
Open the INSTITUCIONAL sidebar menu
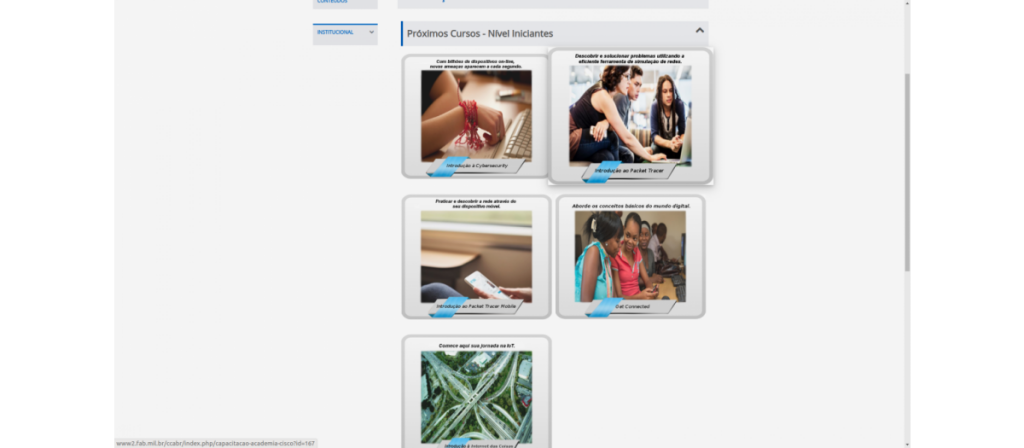click(345, 34)
